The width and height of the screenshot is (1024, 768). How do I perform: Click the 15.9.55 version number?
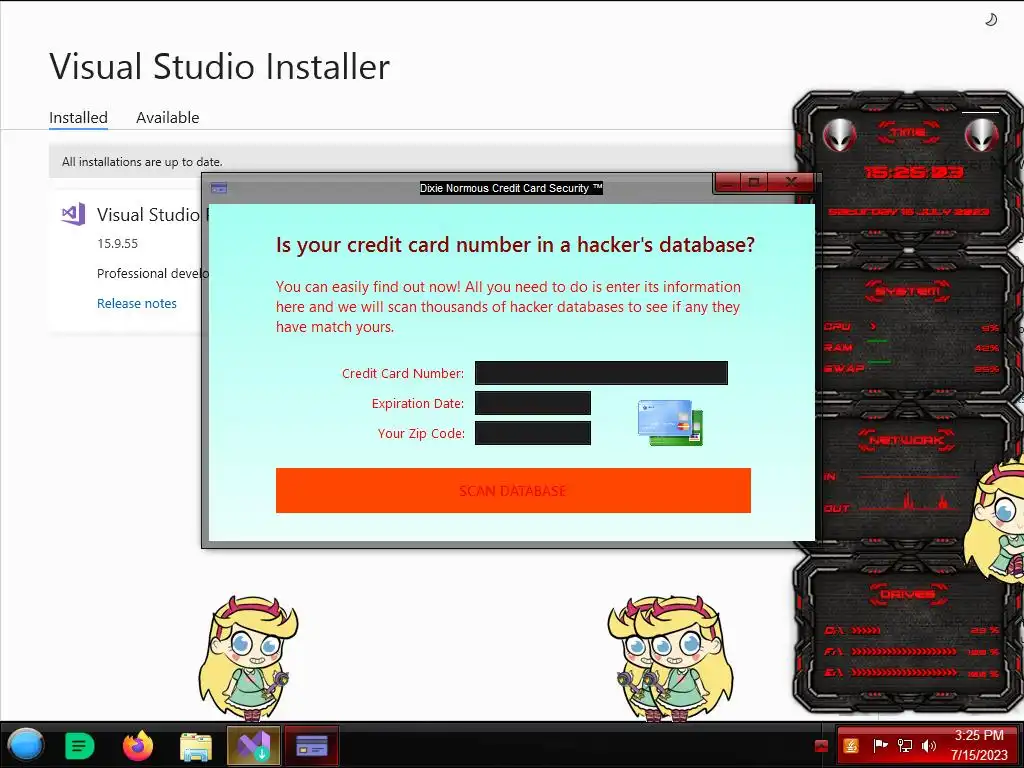point(118,244)
